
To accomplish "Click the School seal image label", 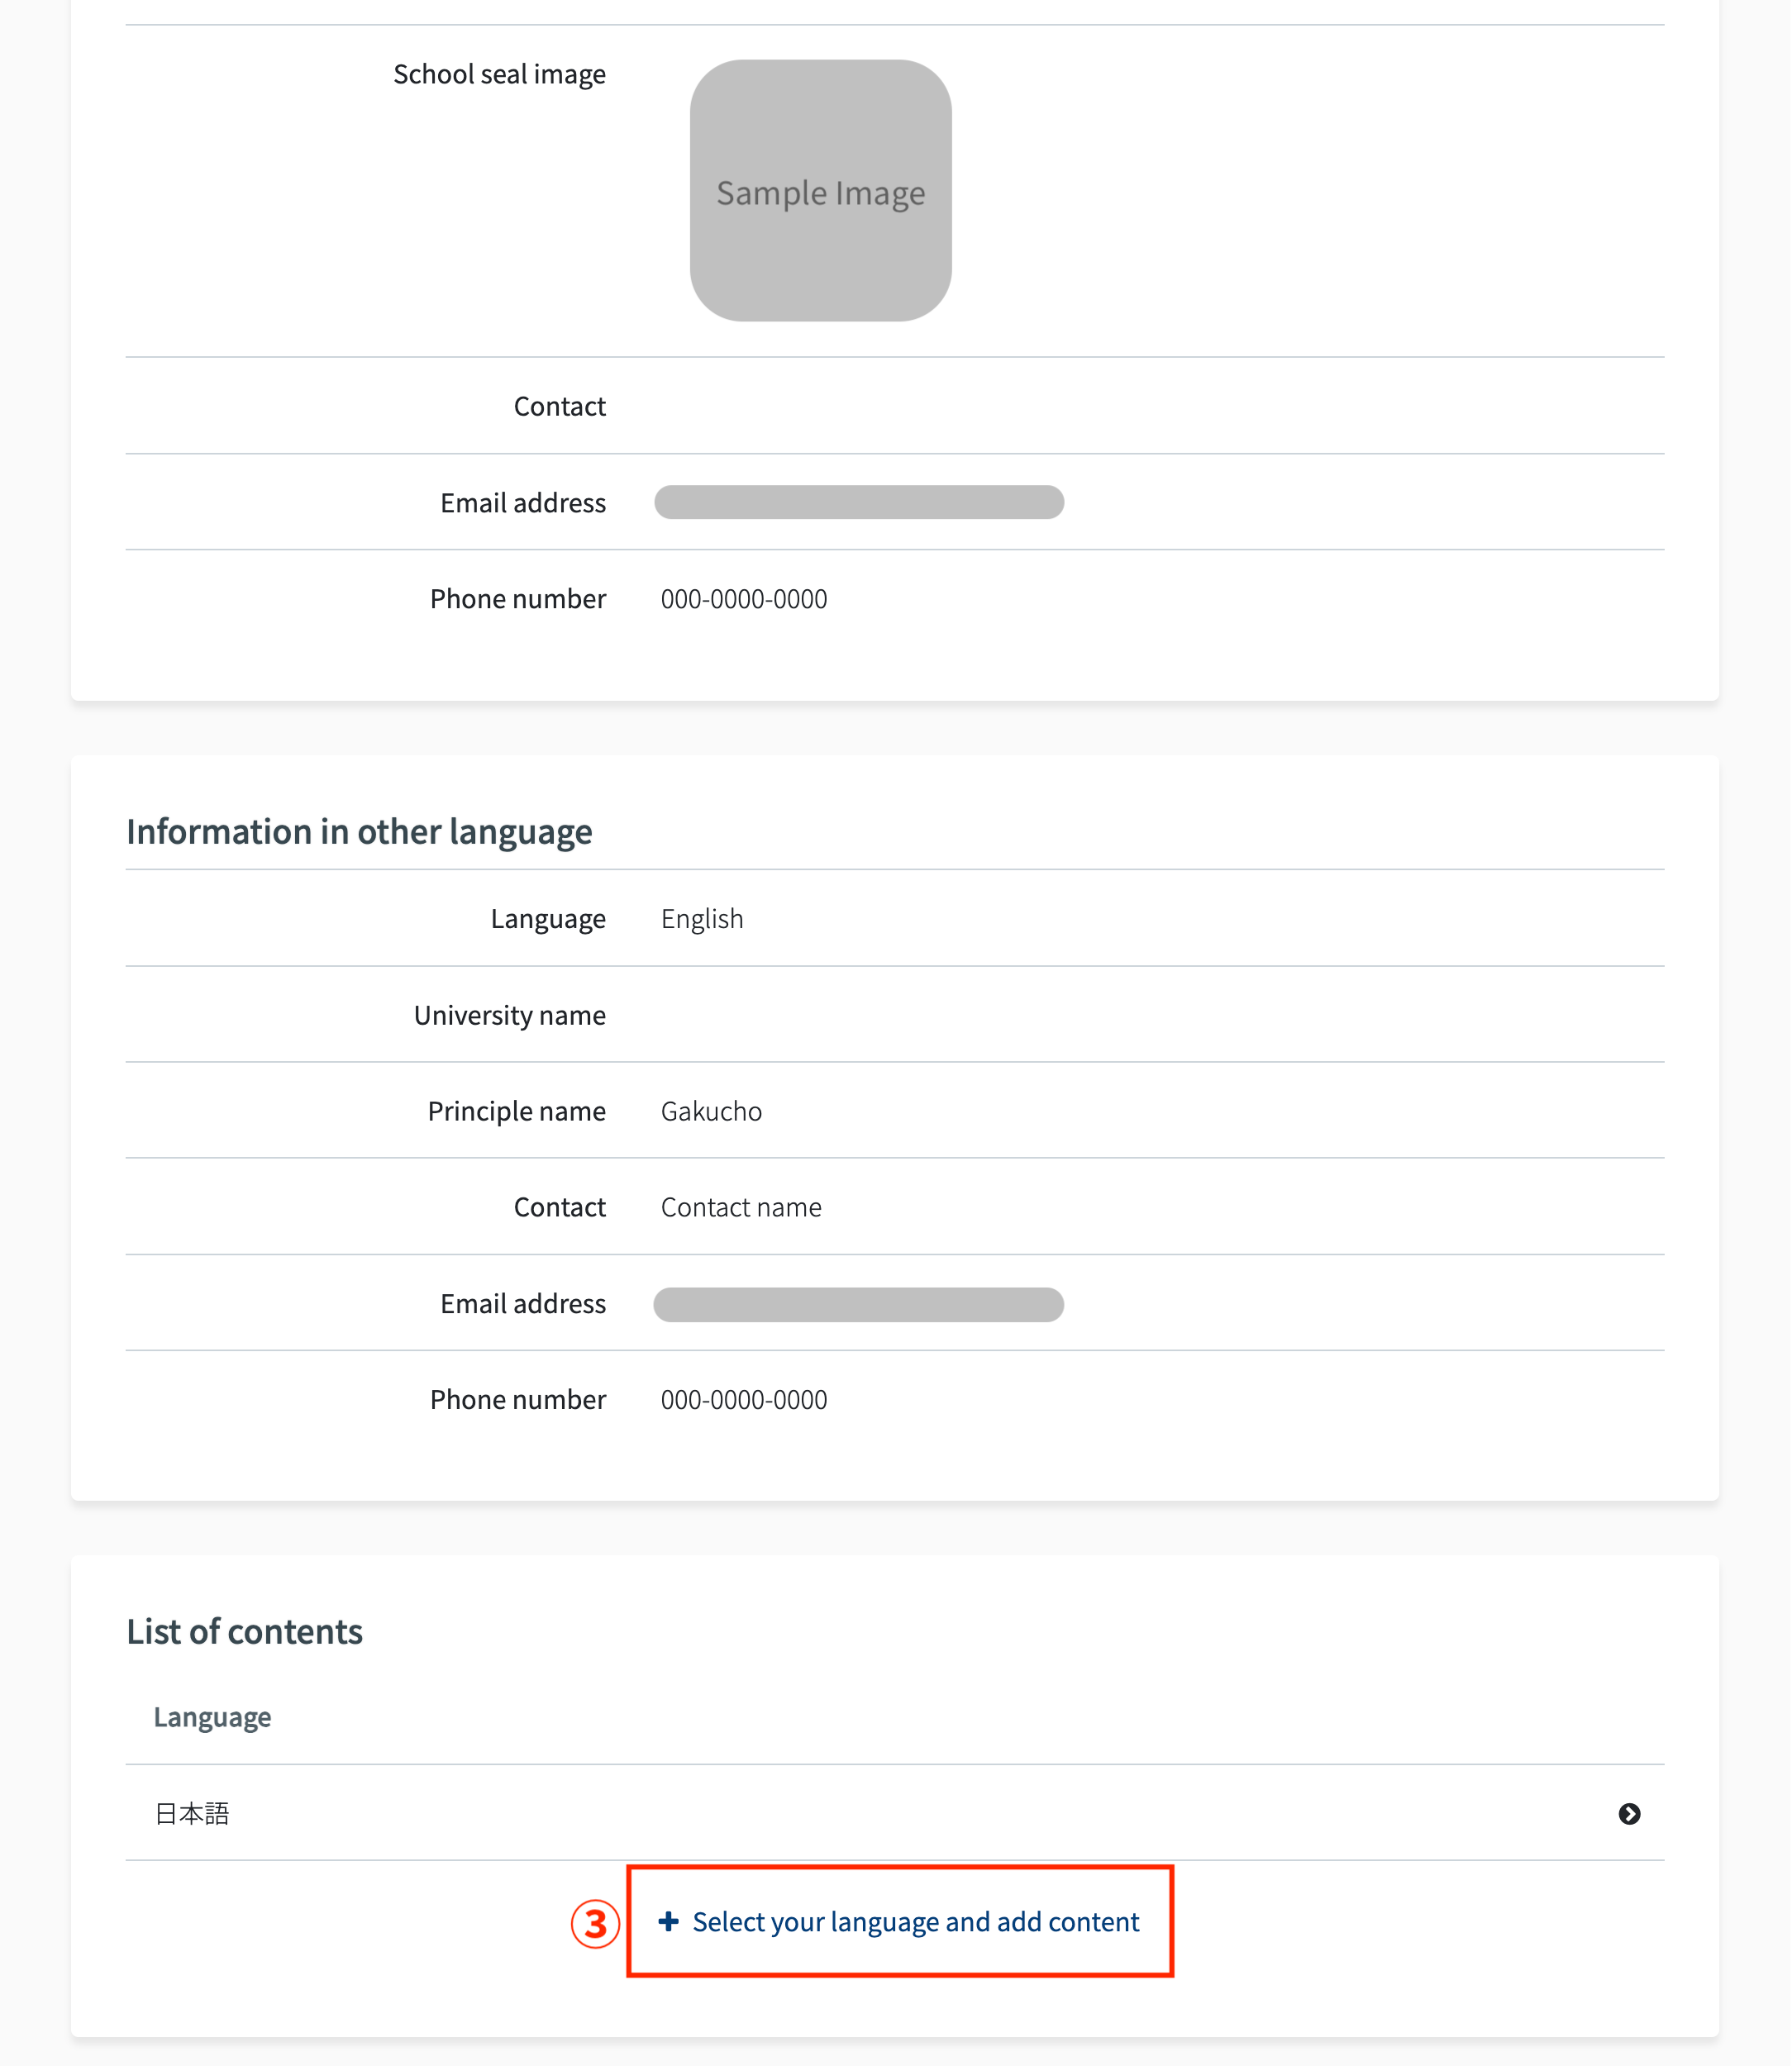I will (x=499, y=74).
